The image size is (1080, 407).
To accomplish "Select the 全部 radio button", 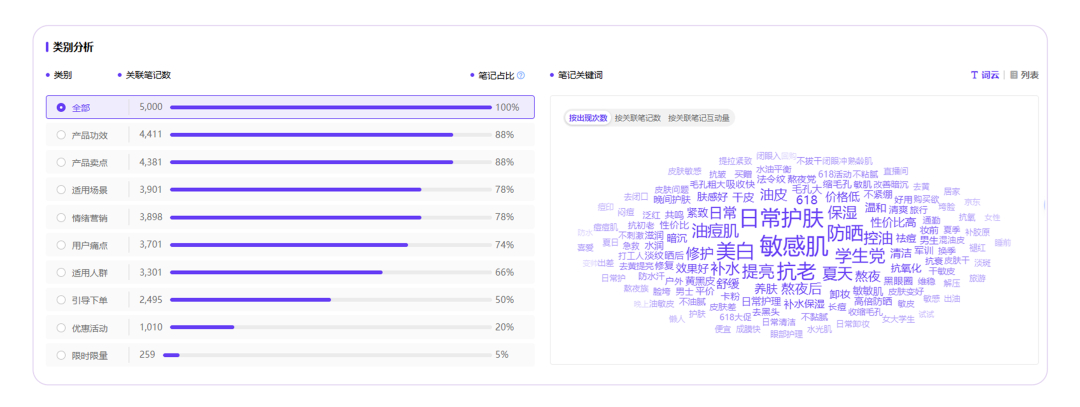I will point(61,107).
